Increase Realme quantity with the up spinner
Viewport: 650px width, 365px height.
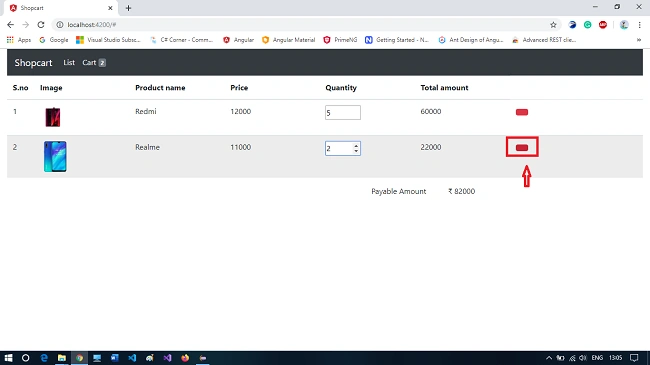[x=356, y=146]
